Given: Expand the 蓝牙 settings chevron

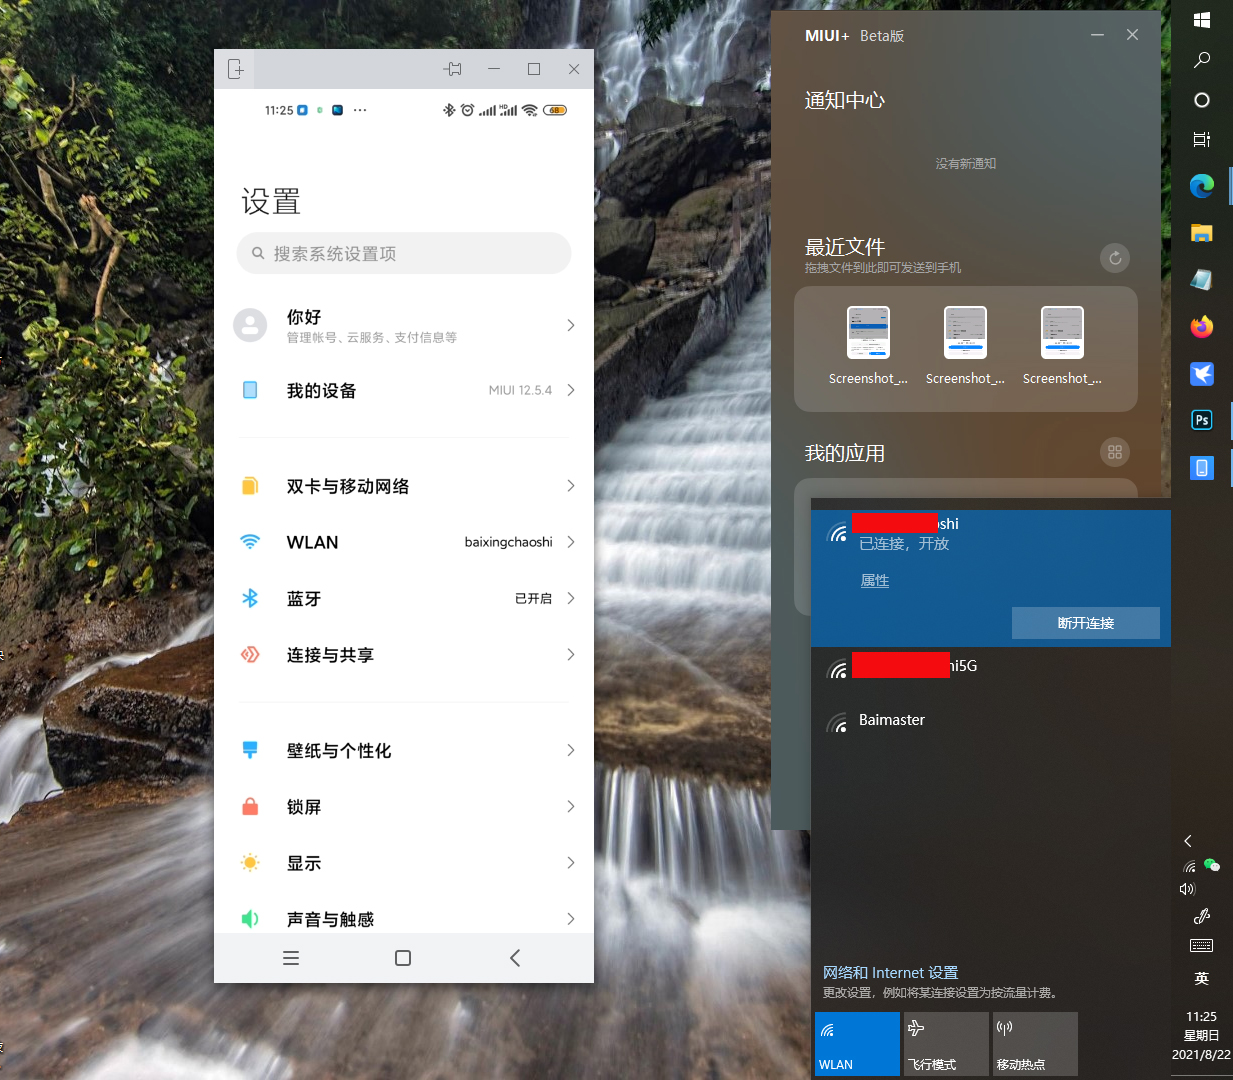Looking at the screenshot, I should [x=570, y=598].
